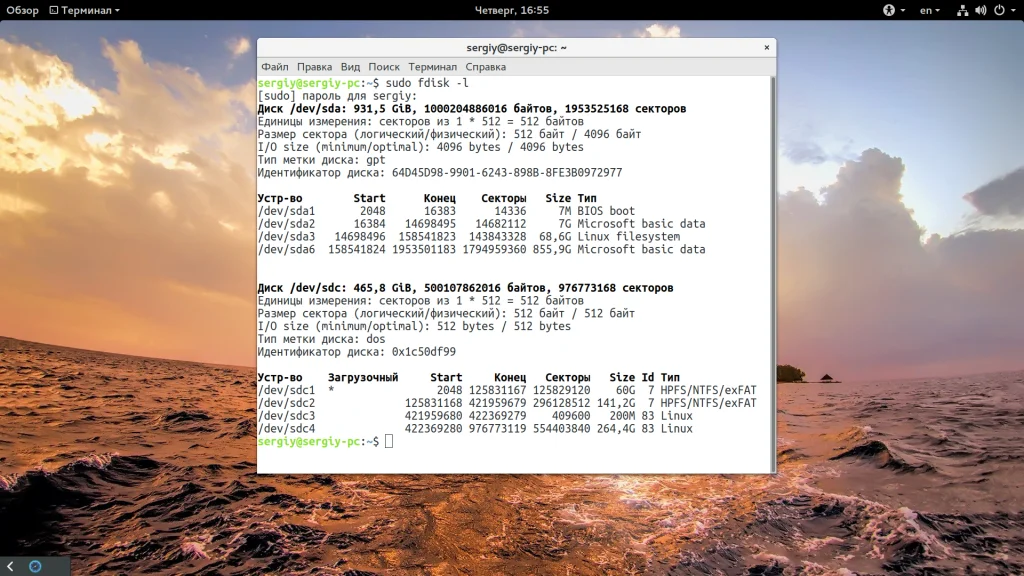Open the 'en' keyboard layout dropdown
Image resolution: width=1024 pixels, height=576 pixels.
[930, 10]
